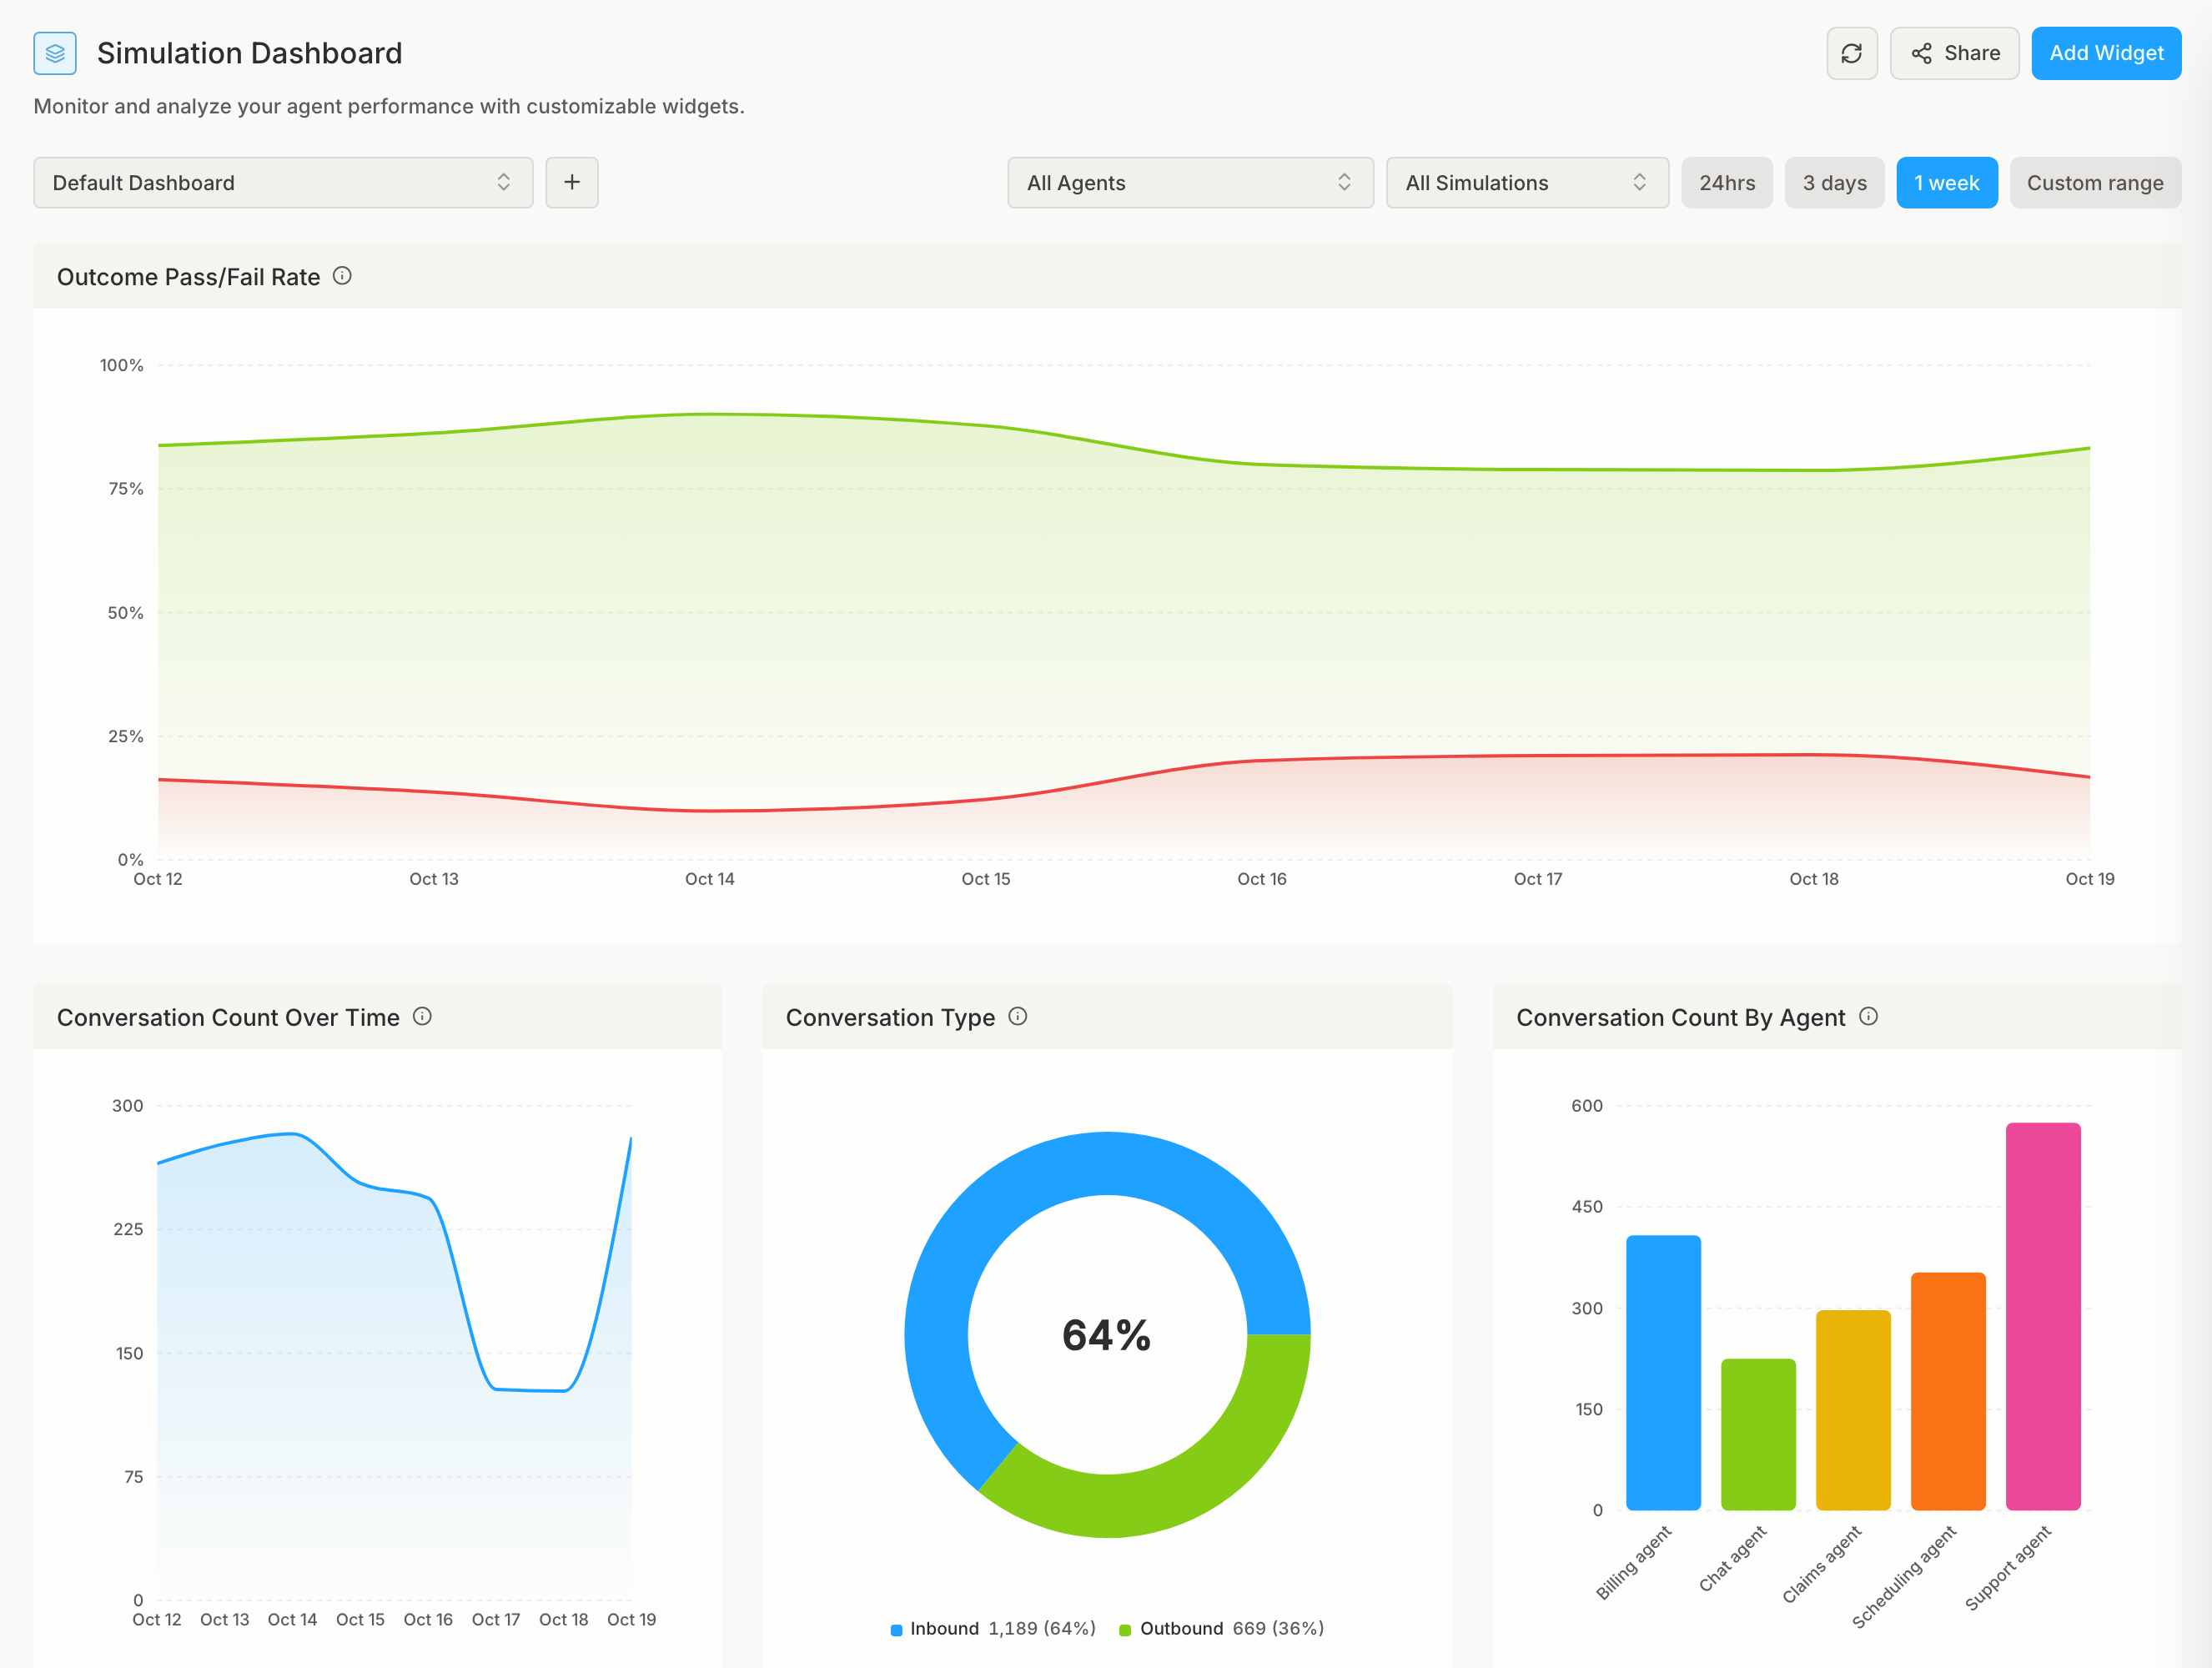Expand the All Agents filter dropdown
This screenshot has height=1668, width=2212.
coord(1190,183)
